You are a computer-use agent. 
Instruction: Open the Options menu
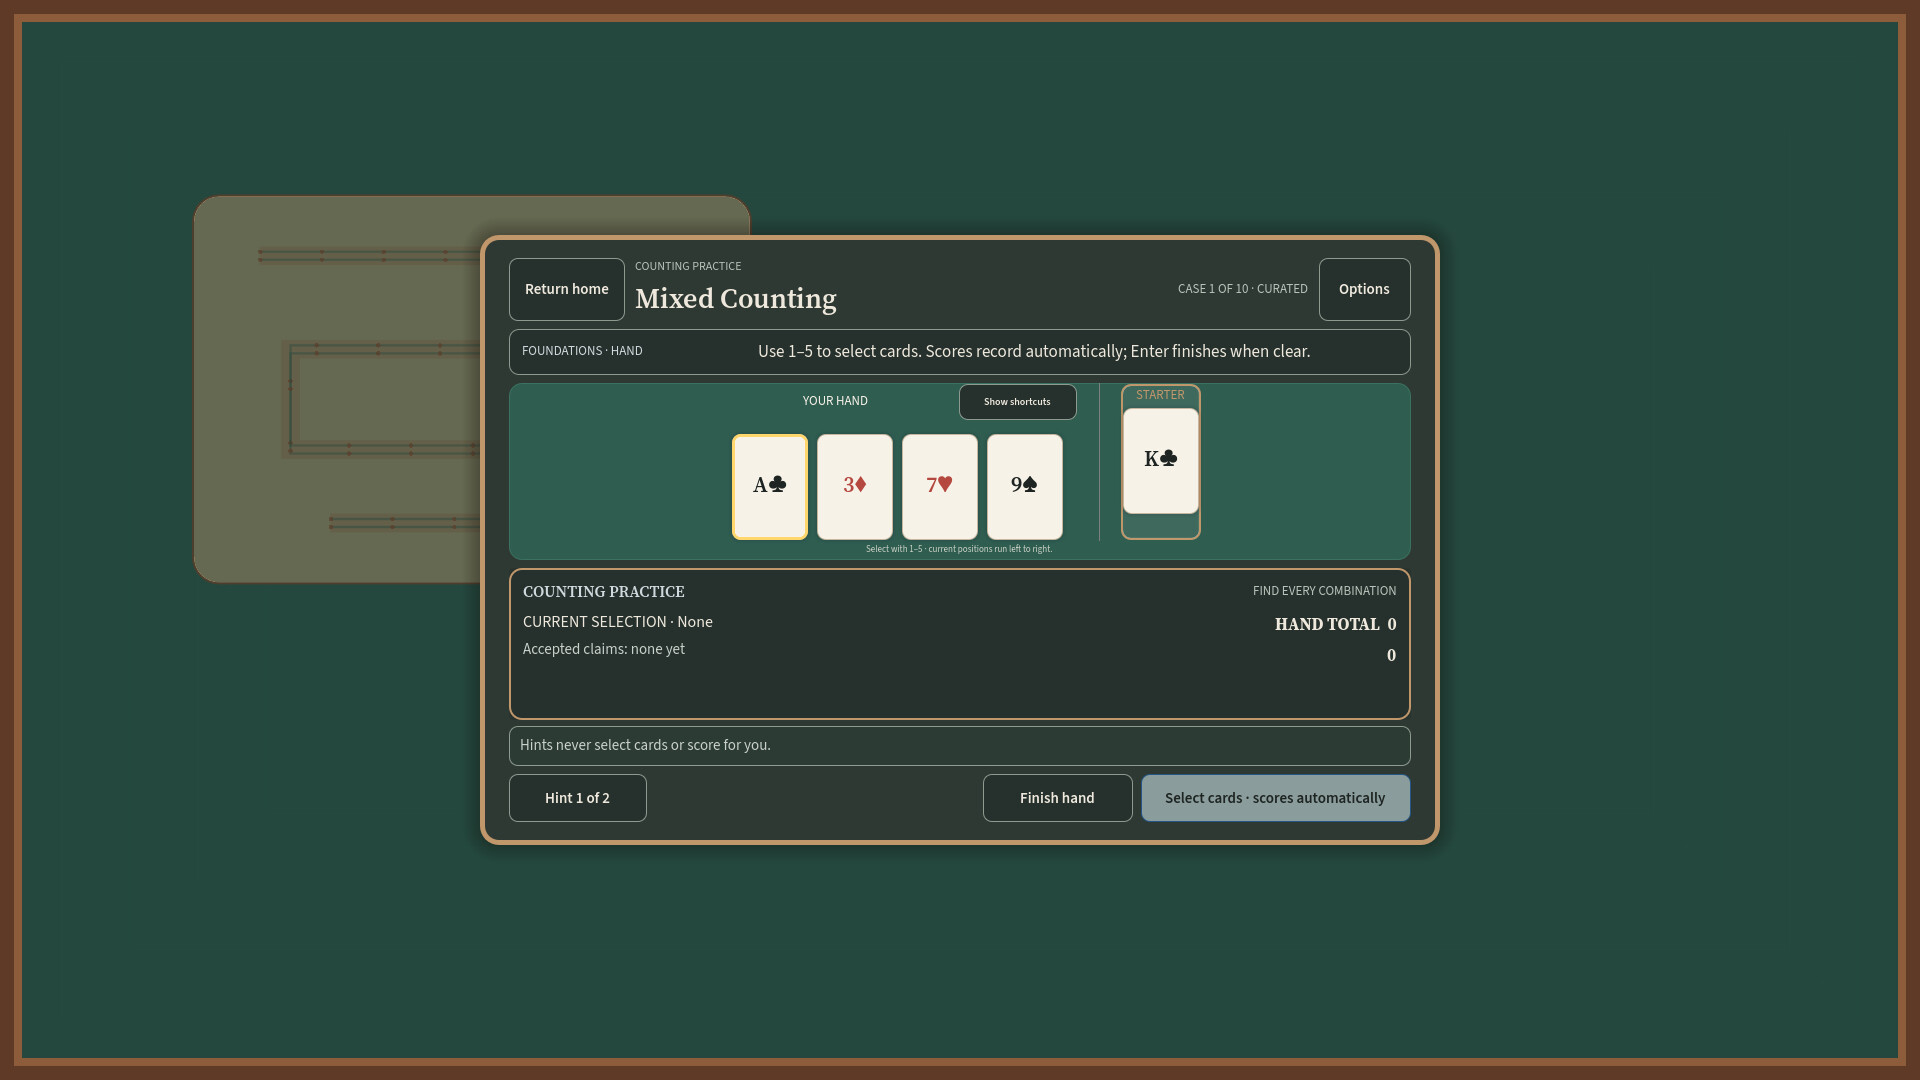click(1364, 289)
